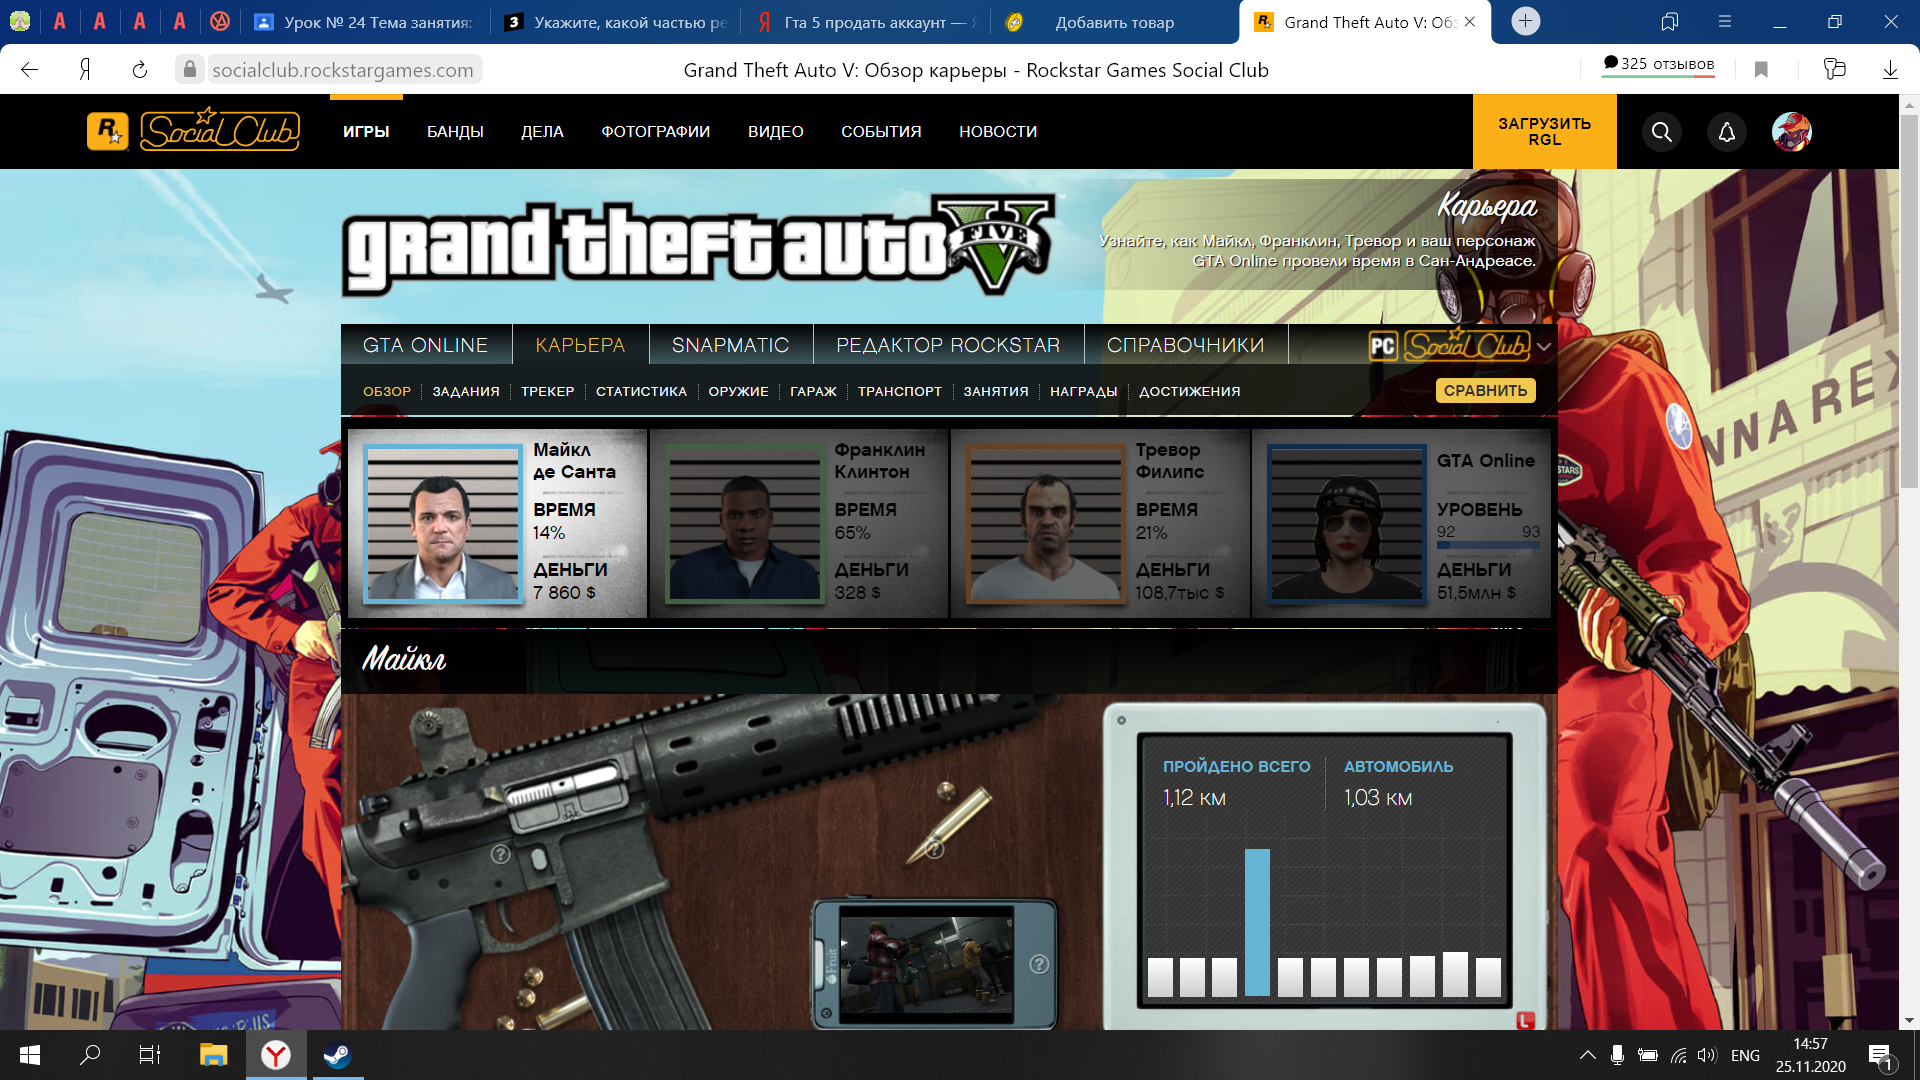Select the ТРЕКЕР sub-tab
1920x1080 pixels.
pos(548,392)
